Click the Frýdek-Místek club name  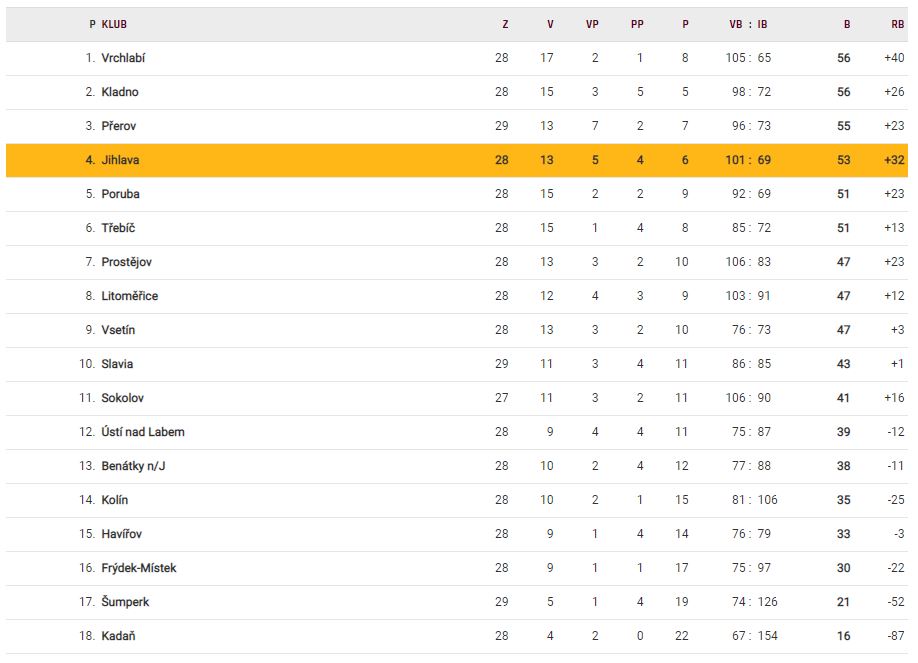[x=139, y=568]
